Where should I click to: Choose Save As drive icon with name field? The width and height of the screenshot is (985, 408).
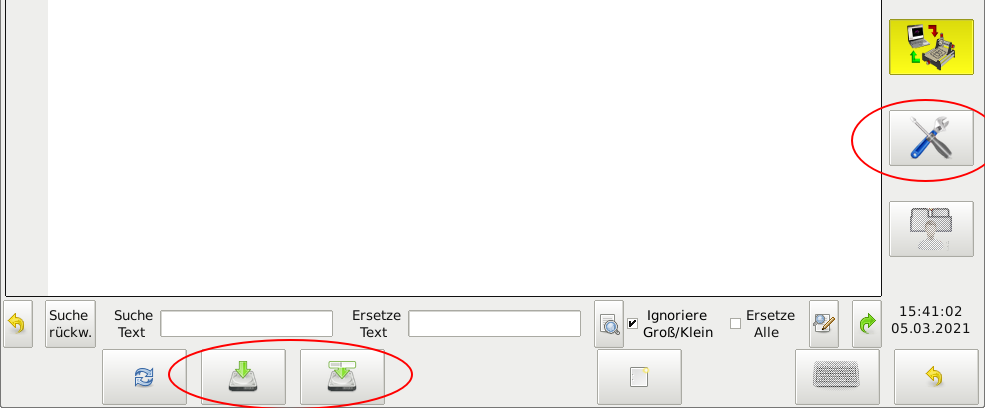tap(342, 377)
